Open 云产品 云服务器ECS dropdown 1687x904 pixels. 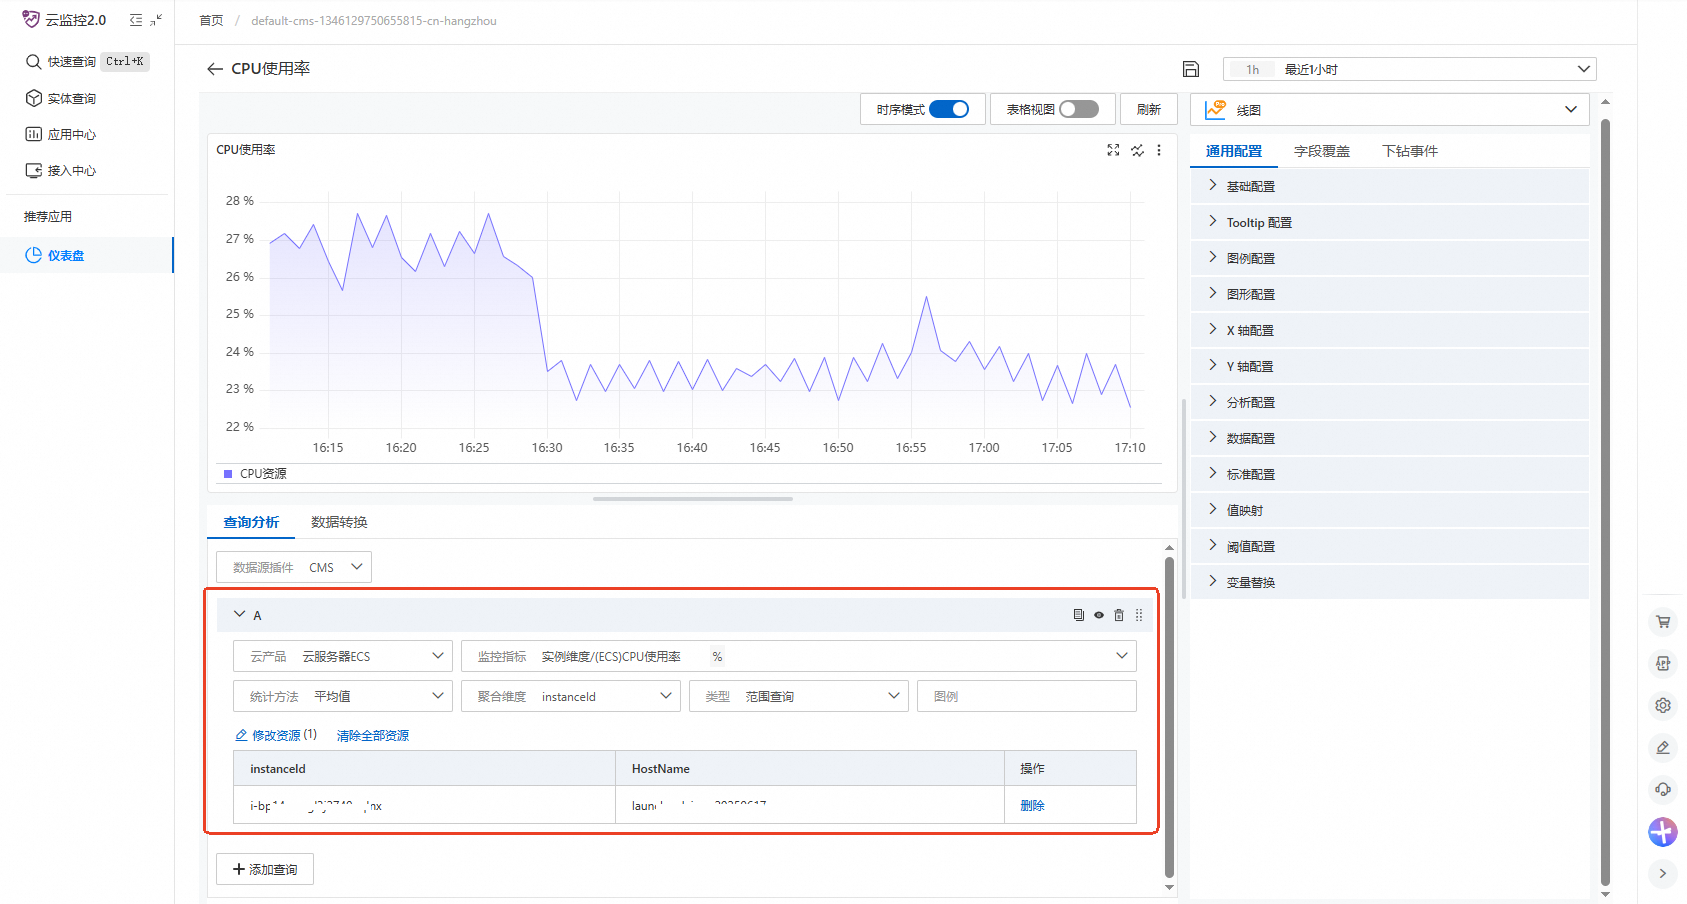click(343, 656)
